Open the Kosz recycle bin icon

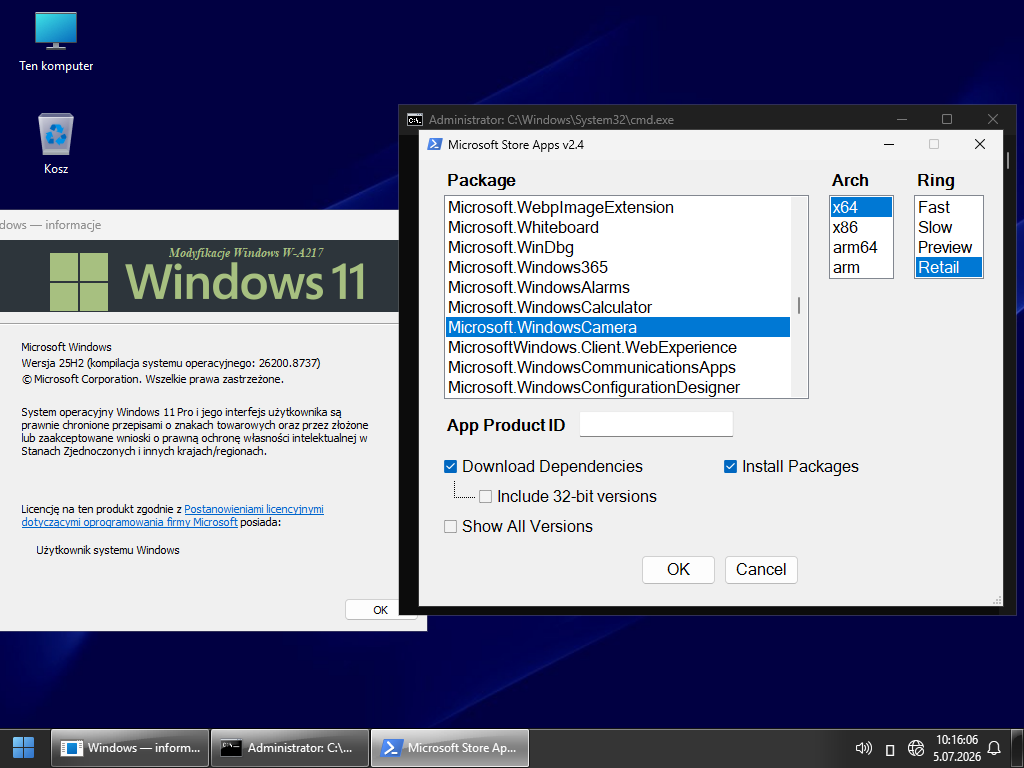click(56, 144)
